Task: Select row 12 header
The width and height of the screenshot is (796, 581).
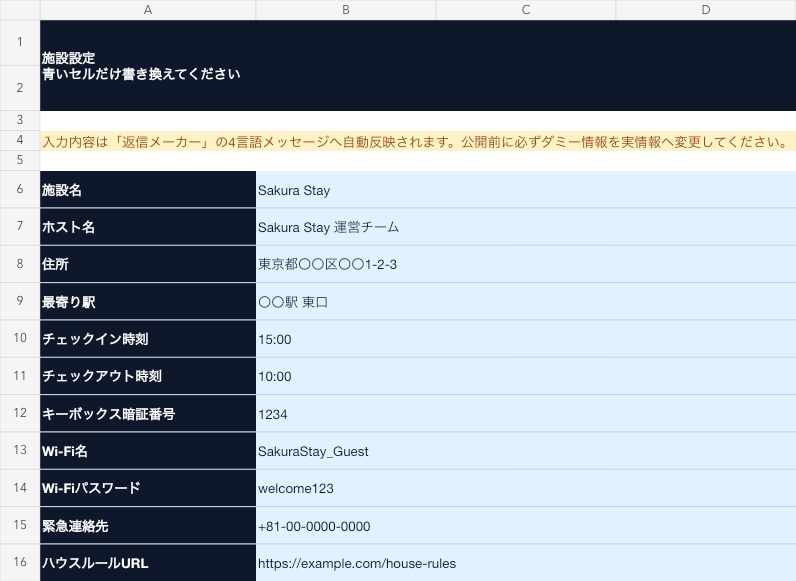Action: coord(20,413)
